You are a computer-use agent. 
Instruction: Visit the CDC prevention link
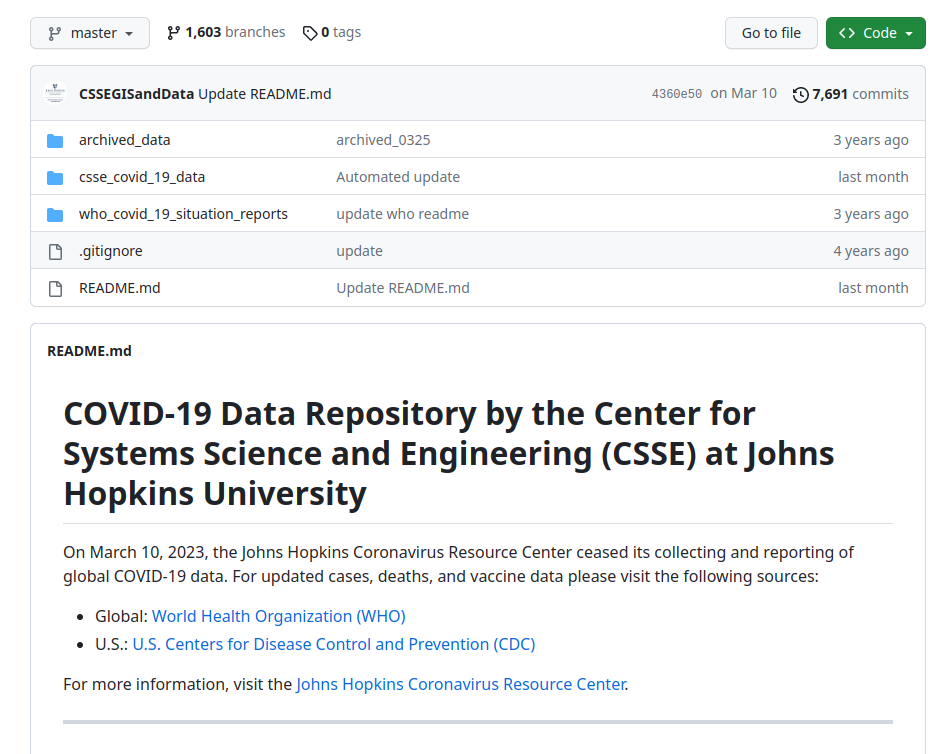point(333,644)
